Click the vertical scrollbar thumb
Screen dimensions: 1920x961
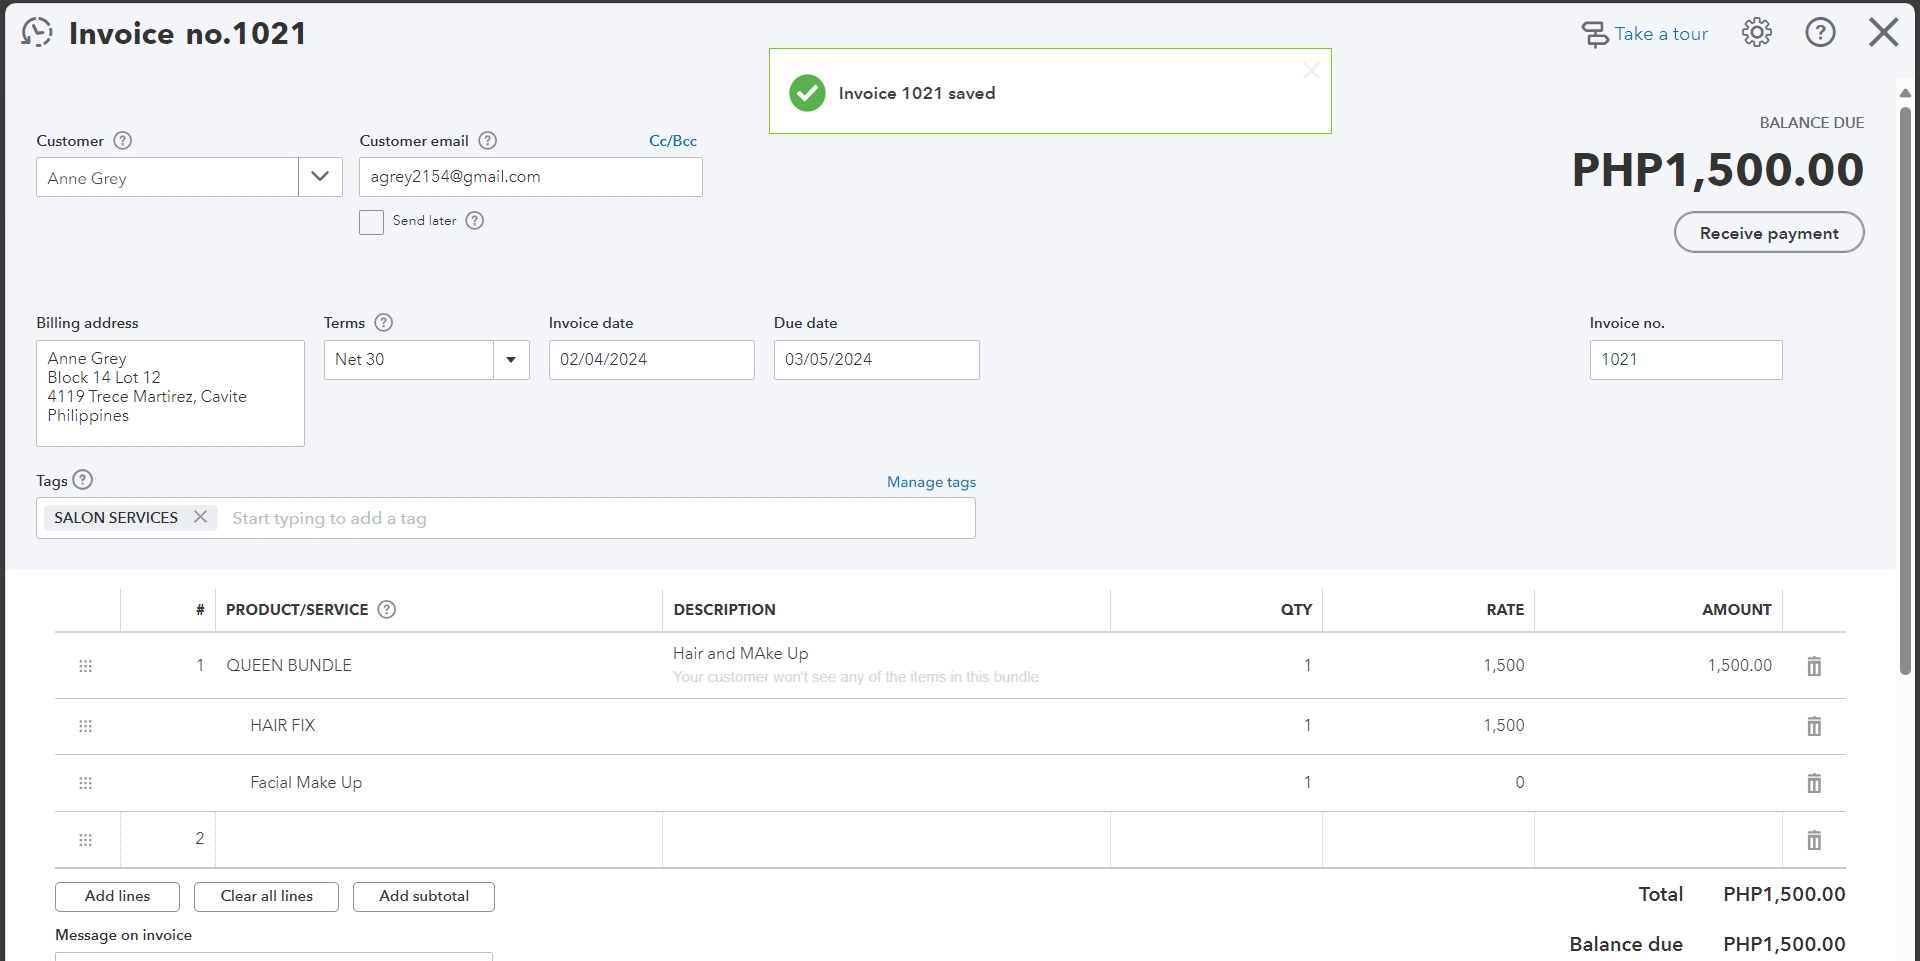coord(1905,390)
